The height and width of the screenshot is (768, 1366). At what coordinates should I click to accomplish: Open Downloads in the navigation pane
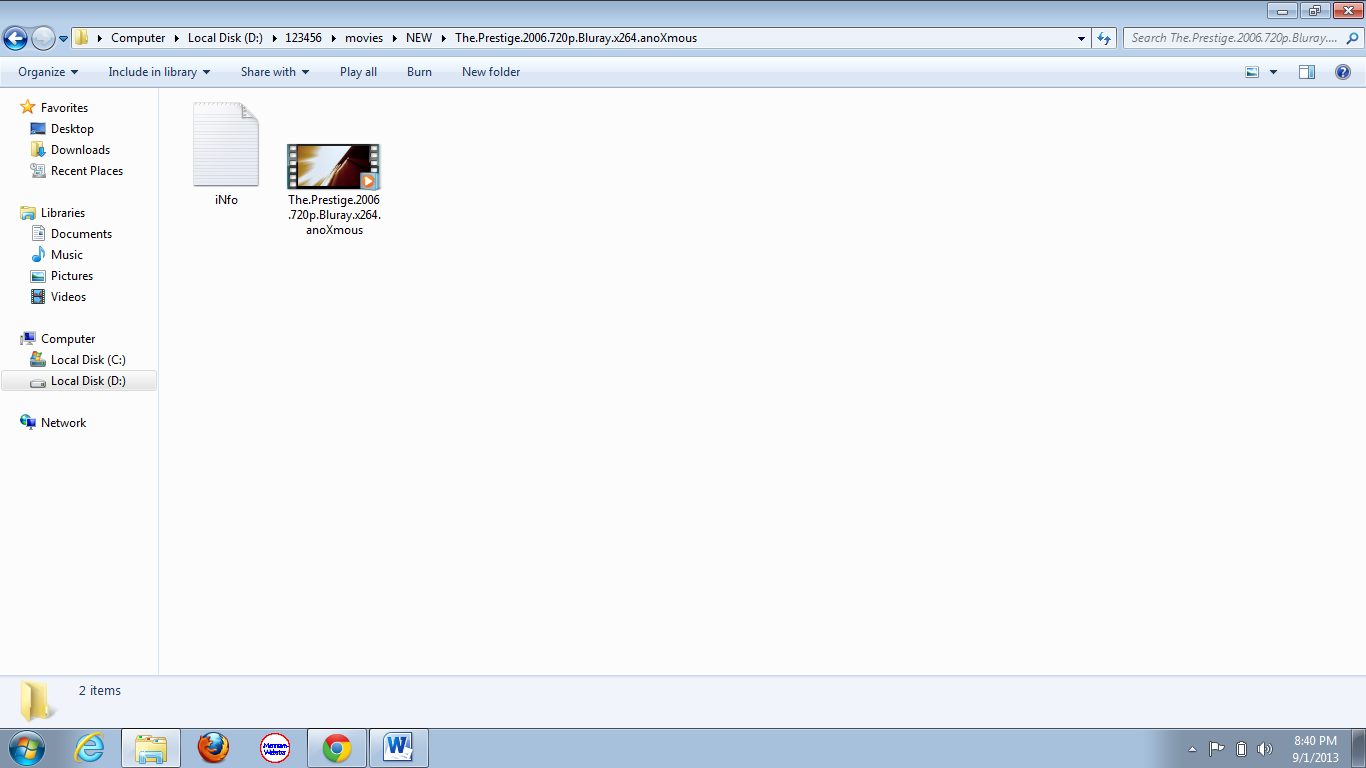(x=80, y=150)
